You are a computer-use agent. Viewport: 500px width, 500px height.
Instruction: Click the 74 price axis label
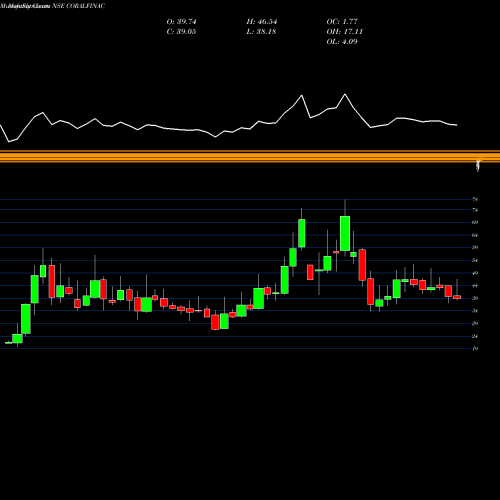point(475,210)
